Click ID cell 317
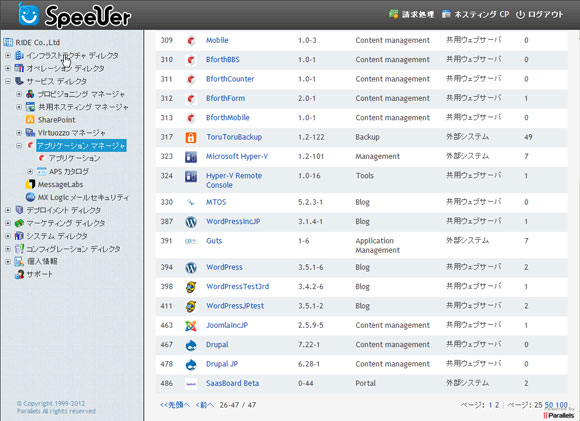The width and height of the screenshot is (580, 421). tap(166, 137)
